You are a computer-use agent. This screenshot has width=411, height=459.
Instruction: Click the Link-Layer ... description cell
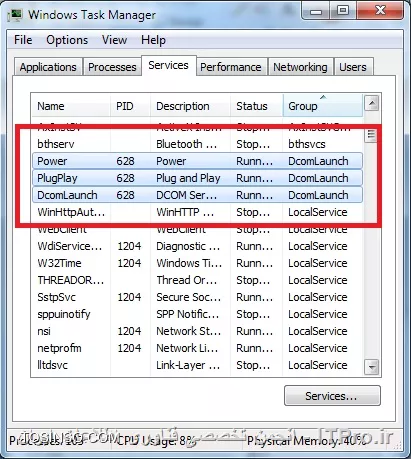188,365
